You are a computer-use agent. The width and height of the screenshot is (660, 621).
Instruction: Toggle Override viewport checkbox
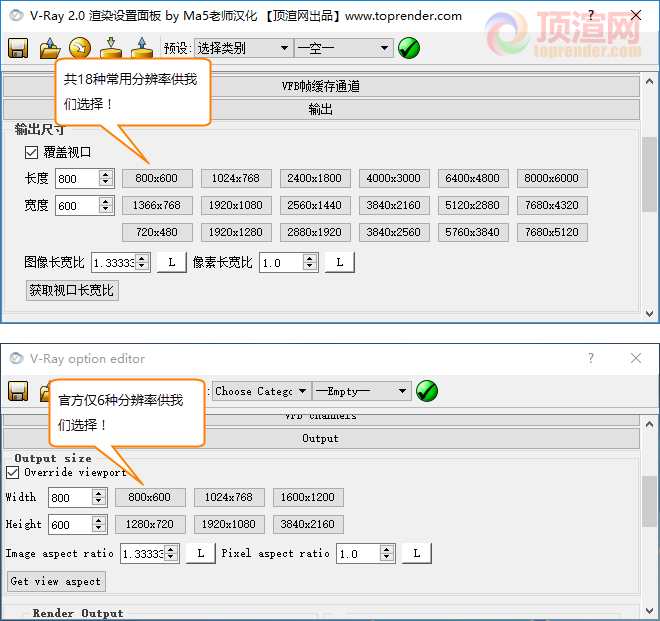pyautogui.click(x=12, y=472)
